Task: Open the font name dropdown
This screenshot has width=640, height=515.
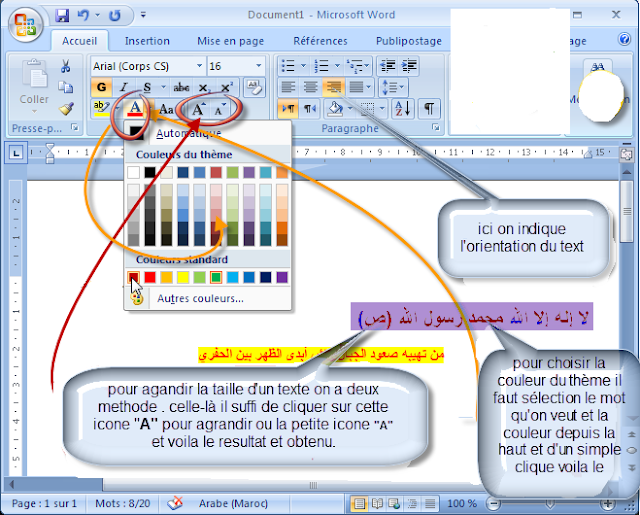Action: pos(199,66)
